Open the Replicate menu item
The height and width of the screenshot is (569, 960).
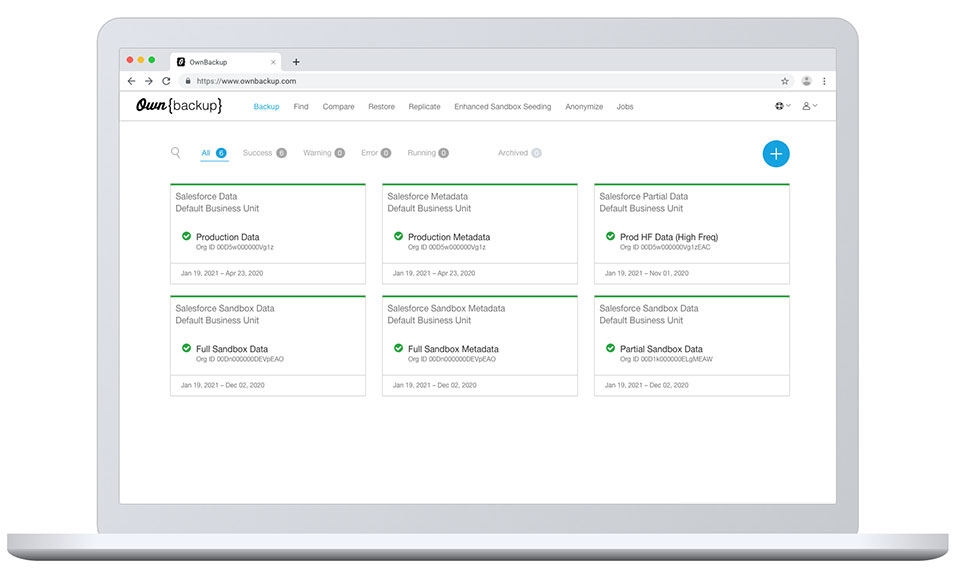[x=424, y=107]
